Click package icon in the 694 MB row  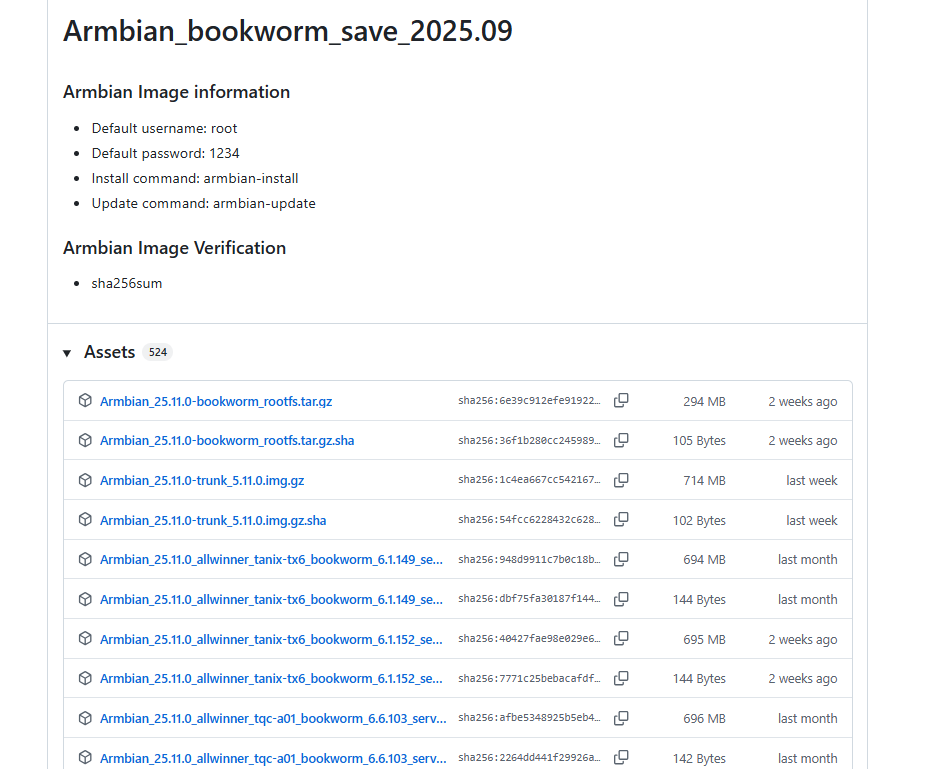pos(85,559)
